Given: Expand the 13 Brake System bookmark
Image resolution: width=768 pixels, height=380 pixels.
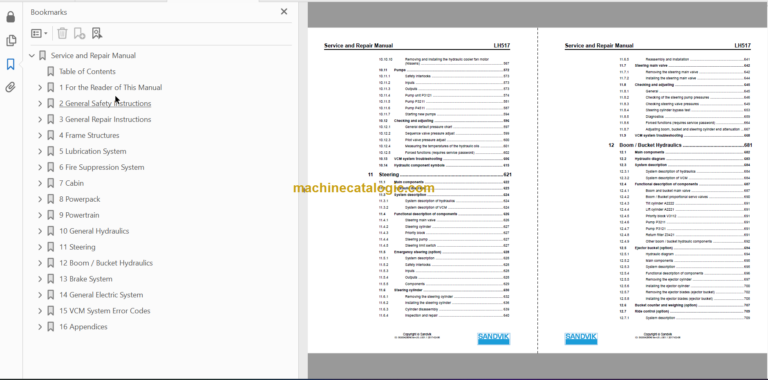Looking at the screenshot, I should (x=40, y=279).
